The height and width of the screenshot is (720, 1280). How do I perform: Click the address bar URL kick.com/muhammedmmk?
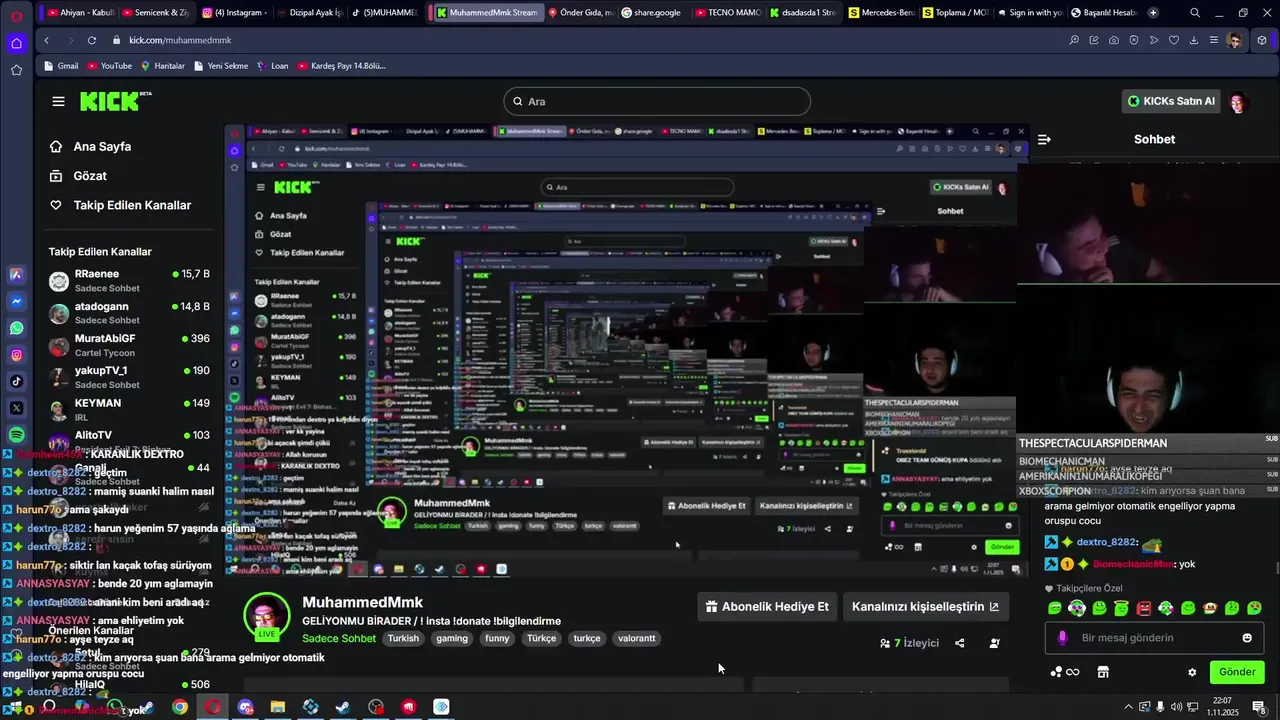click(180, 40)
